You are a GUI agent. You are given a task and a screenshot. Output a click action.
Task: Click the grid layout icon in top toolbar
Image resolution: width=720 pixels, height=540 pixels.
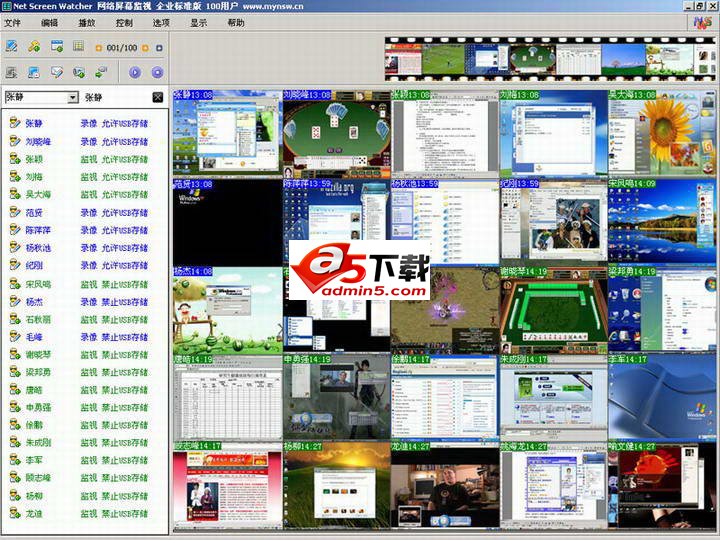[78, 46]
